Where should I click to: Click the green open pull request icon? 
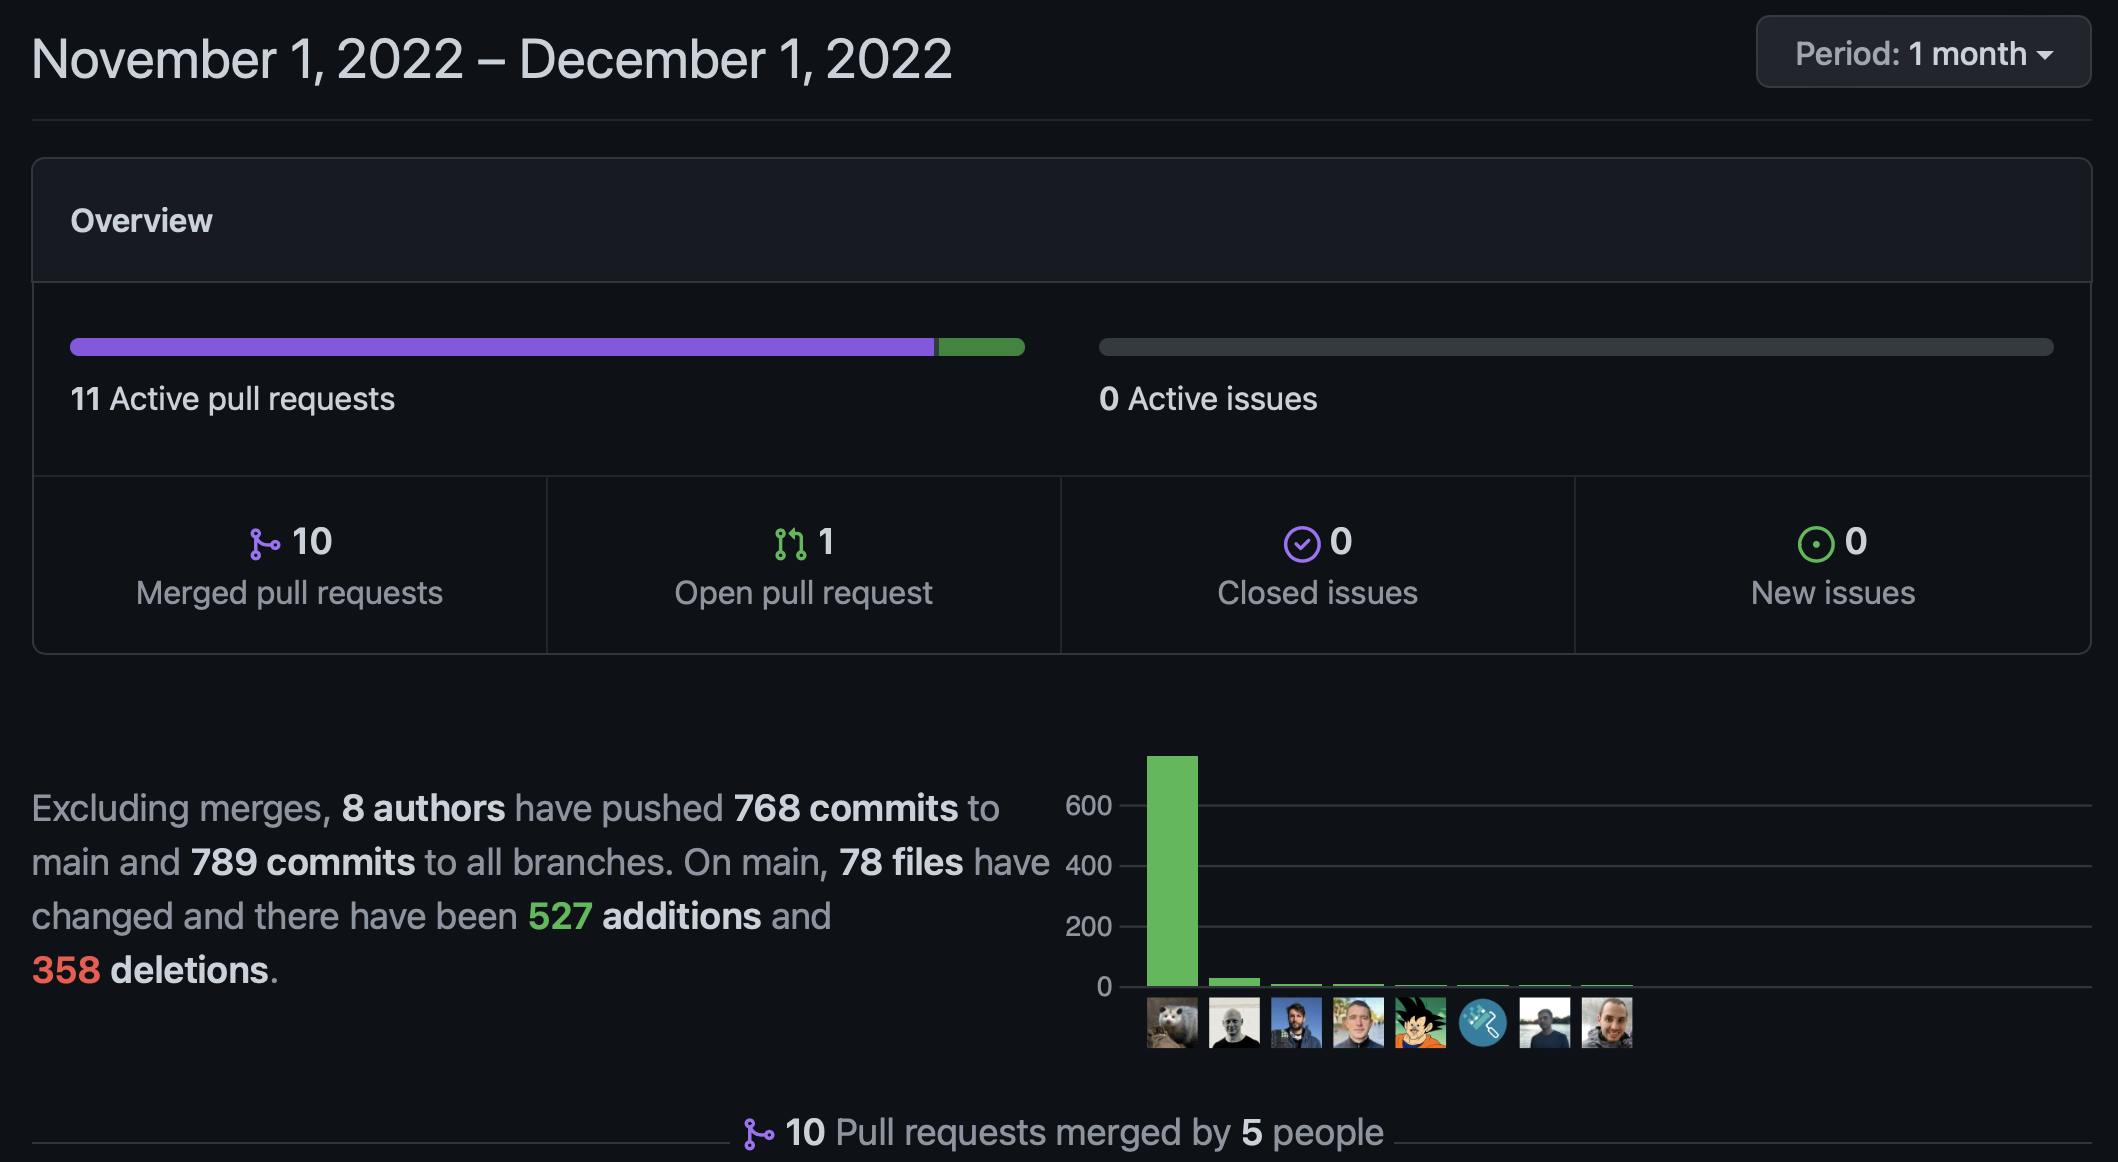click(790, 543)
